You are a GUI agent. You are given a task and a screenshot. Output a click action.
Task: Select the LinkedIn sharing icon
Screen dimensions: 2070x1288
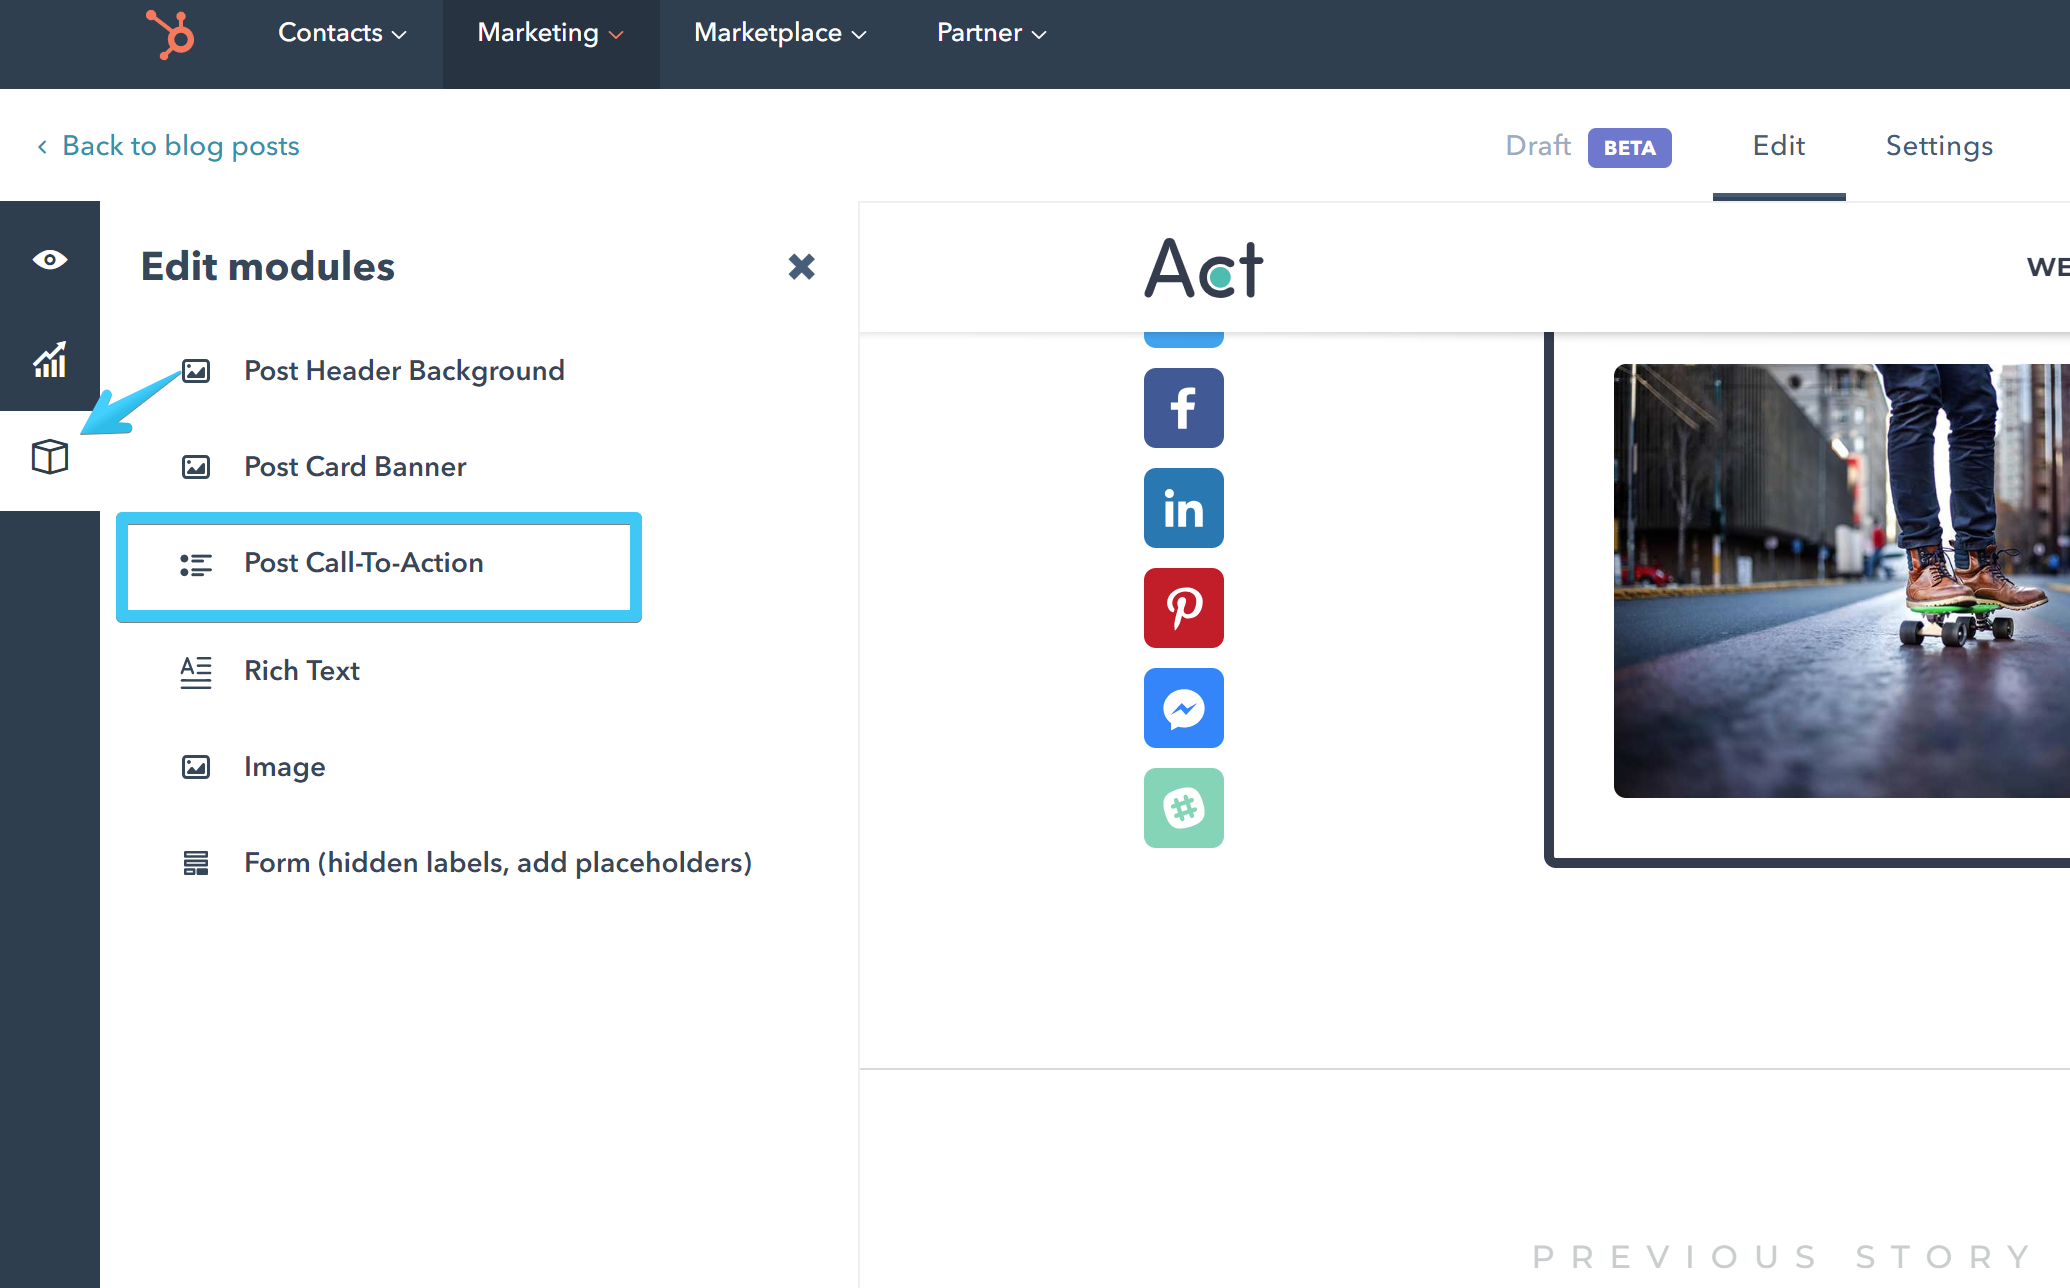[1183, 508]
